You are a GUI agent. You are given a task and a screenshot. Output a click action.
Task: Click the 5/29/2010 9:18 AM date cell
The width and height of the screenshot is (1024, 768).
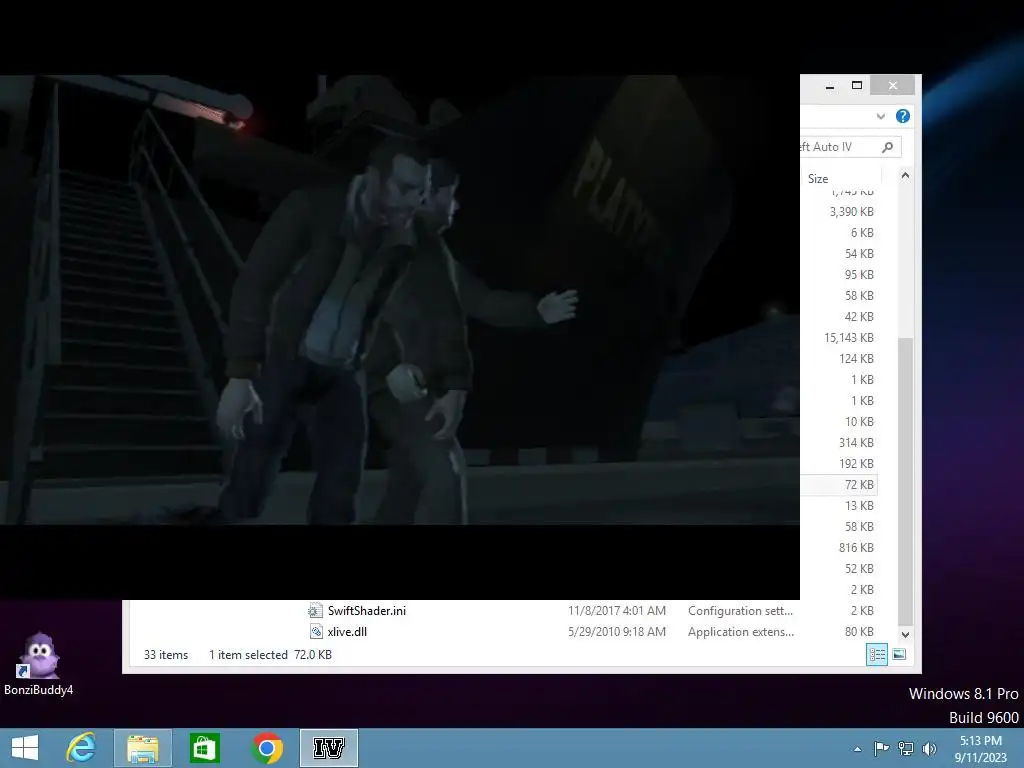(616, 632)
